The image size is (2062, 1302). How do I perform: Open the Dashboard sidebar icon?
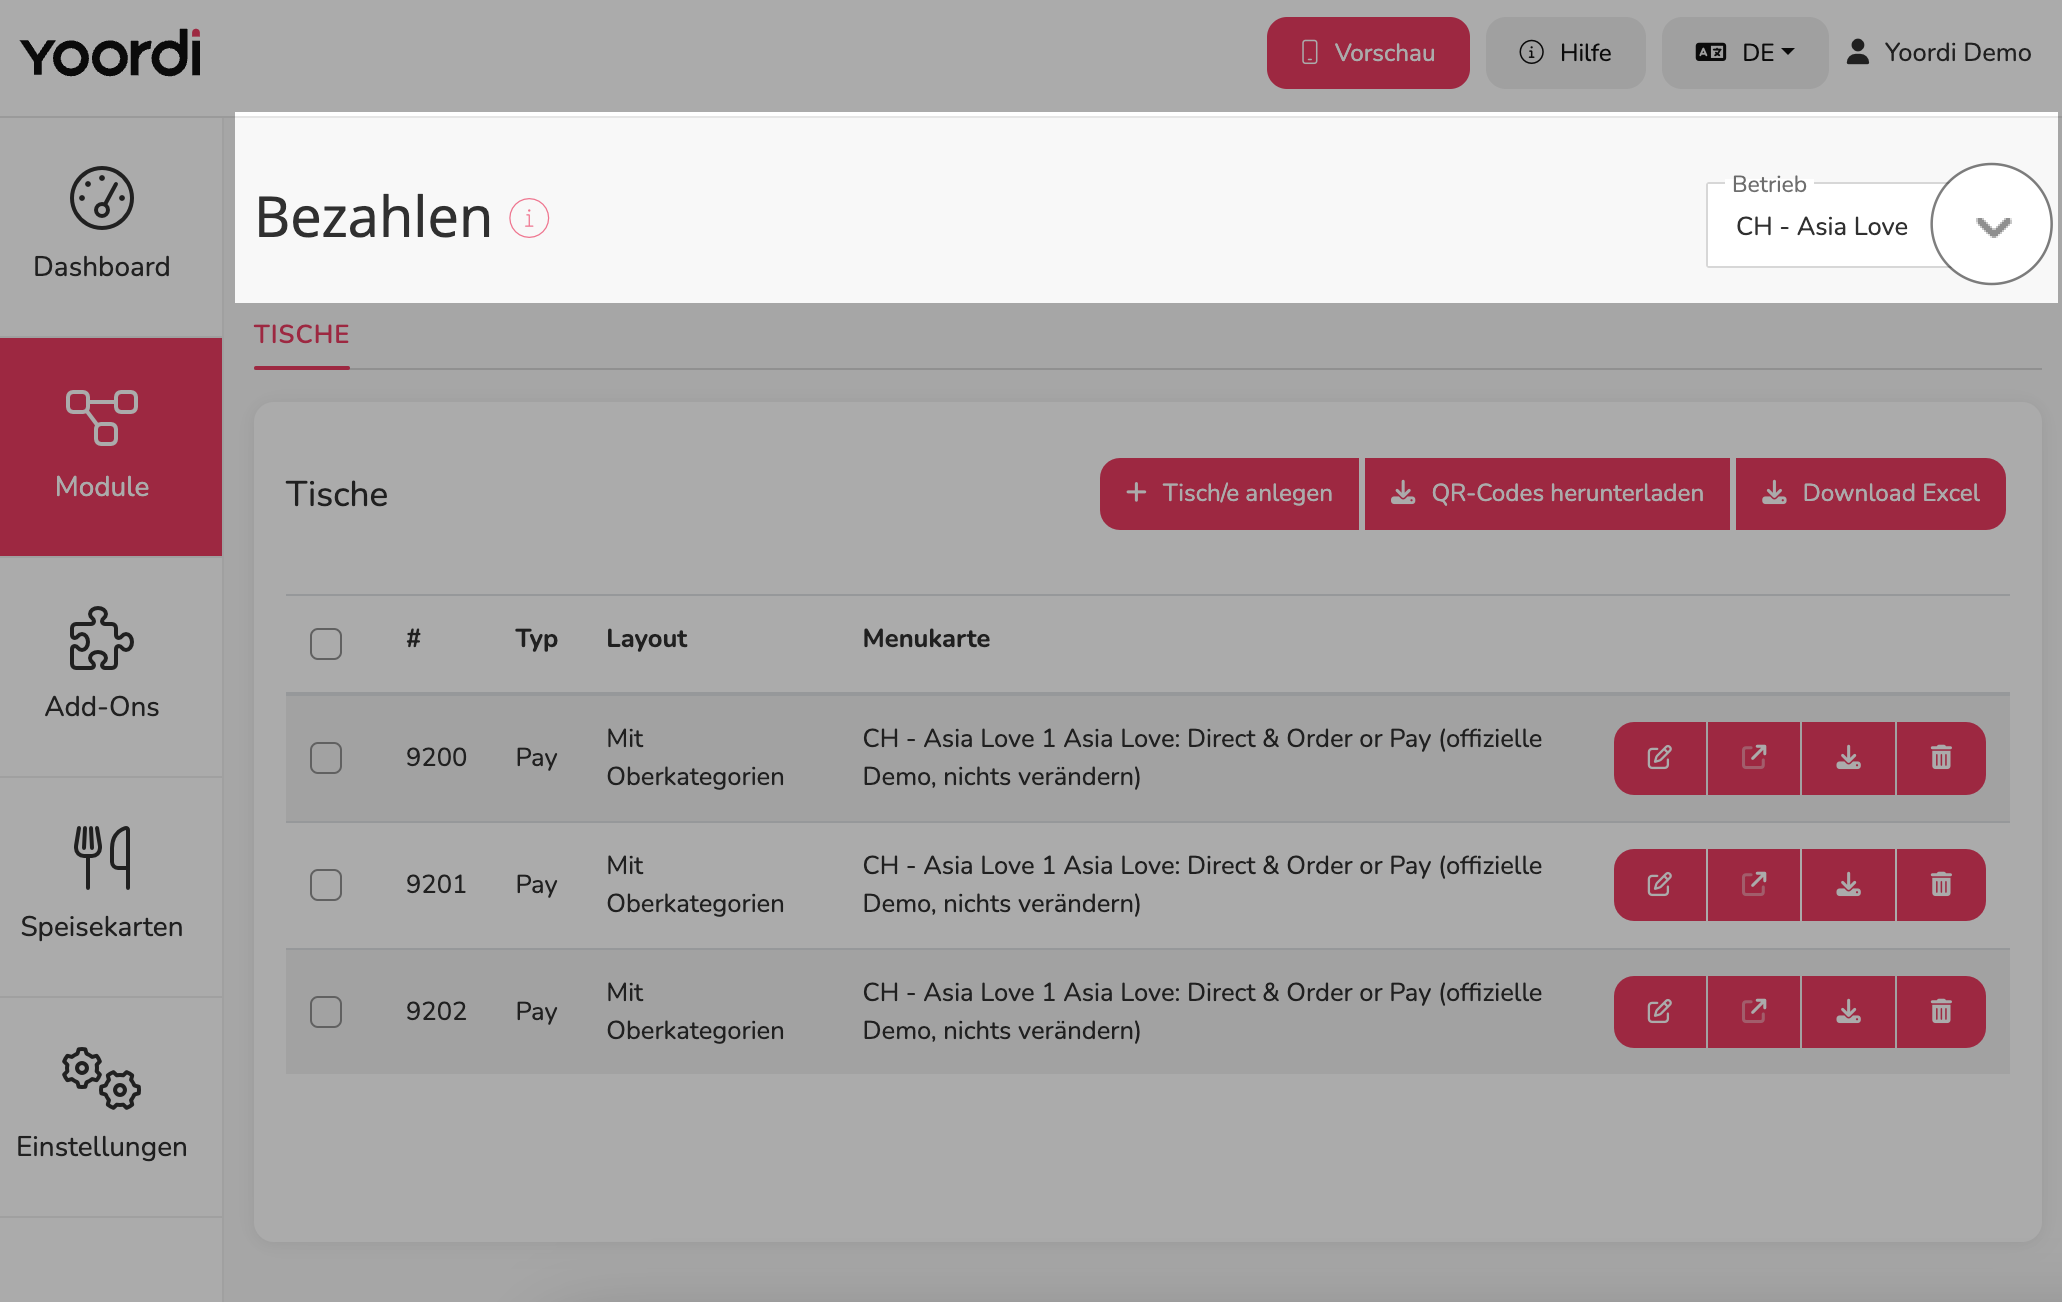102,198
